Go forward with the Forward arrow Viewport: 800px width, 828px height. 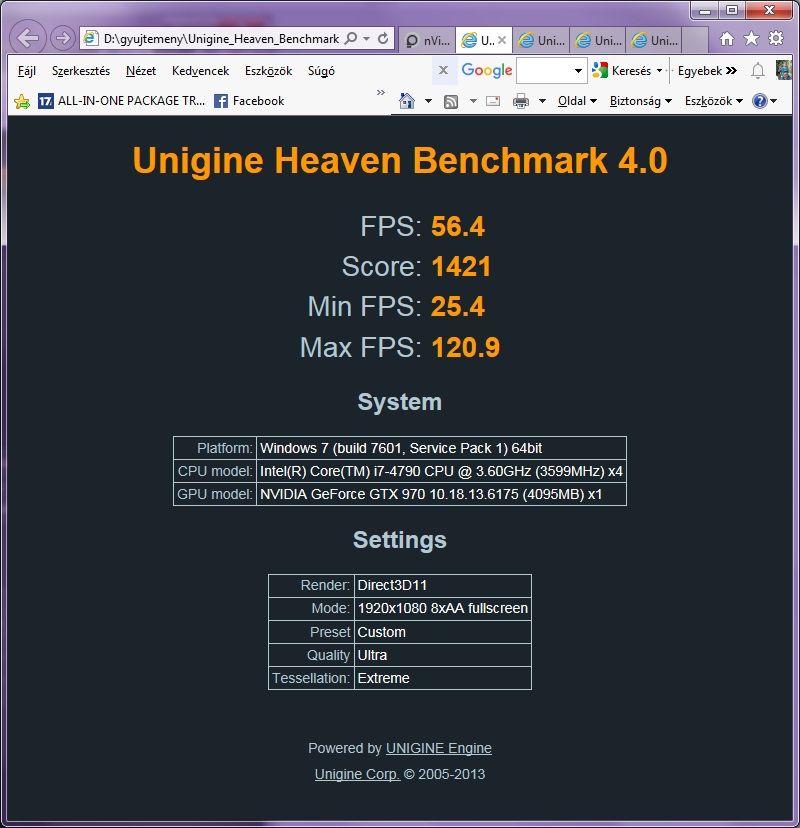click(x=63, y=38)
